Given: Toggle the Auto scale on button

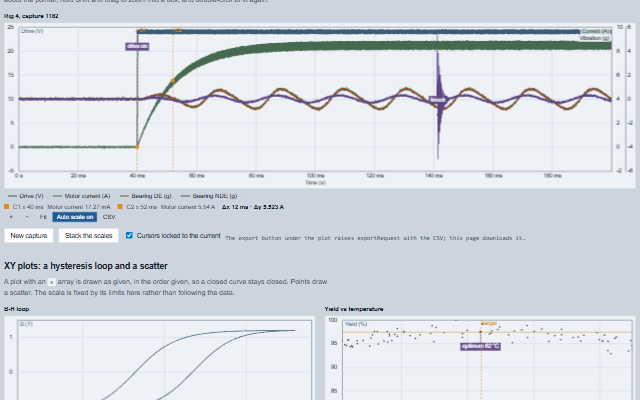Looking at the screenshot, I should pos(75,217).
